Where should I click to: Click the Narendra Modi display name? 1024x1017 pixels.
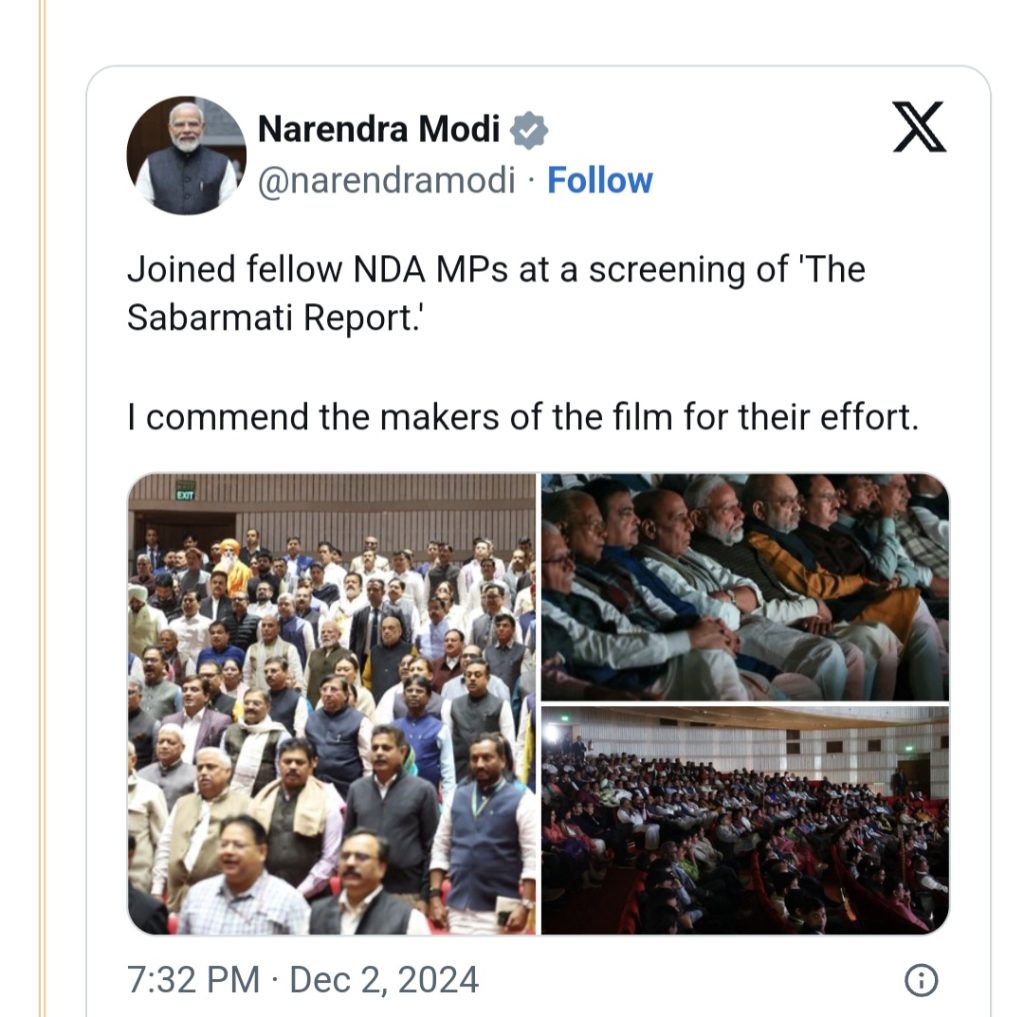379,129
